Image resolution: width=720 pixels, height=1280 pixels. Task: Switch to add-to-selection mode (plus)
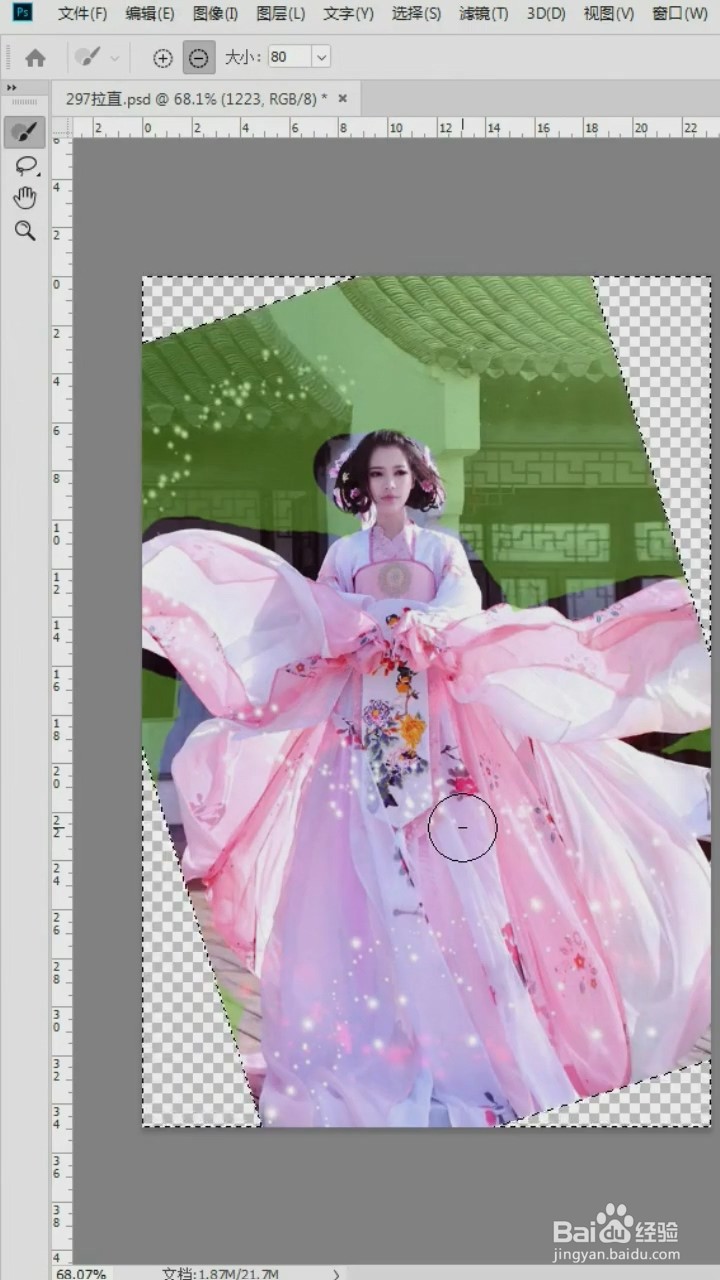162,58
